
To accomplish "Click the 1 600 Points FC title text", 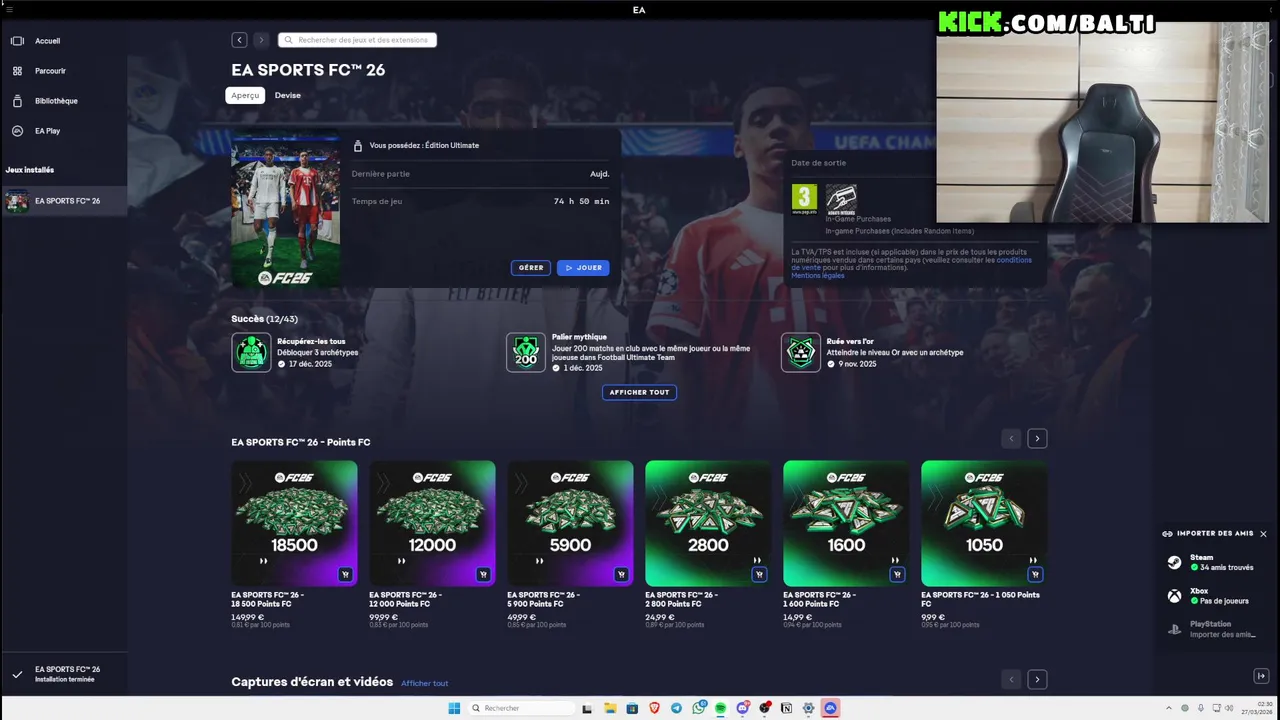I will tap(819, 599).
